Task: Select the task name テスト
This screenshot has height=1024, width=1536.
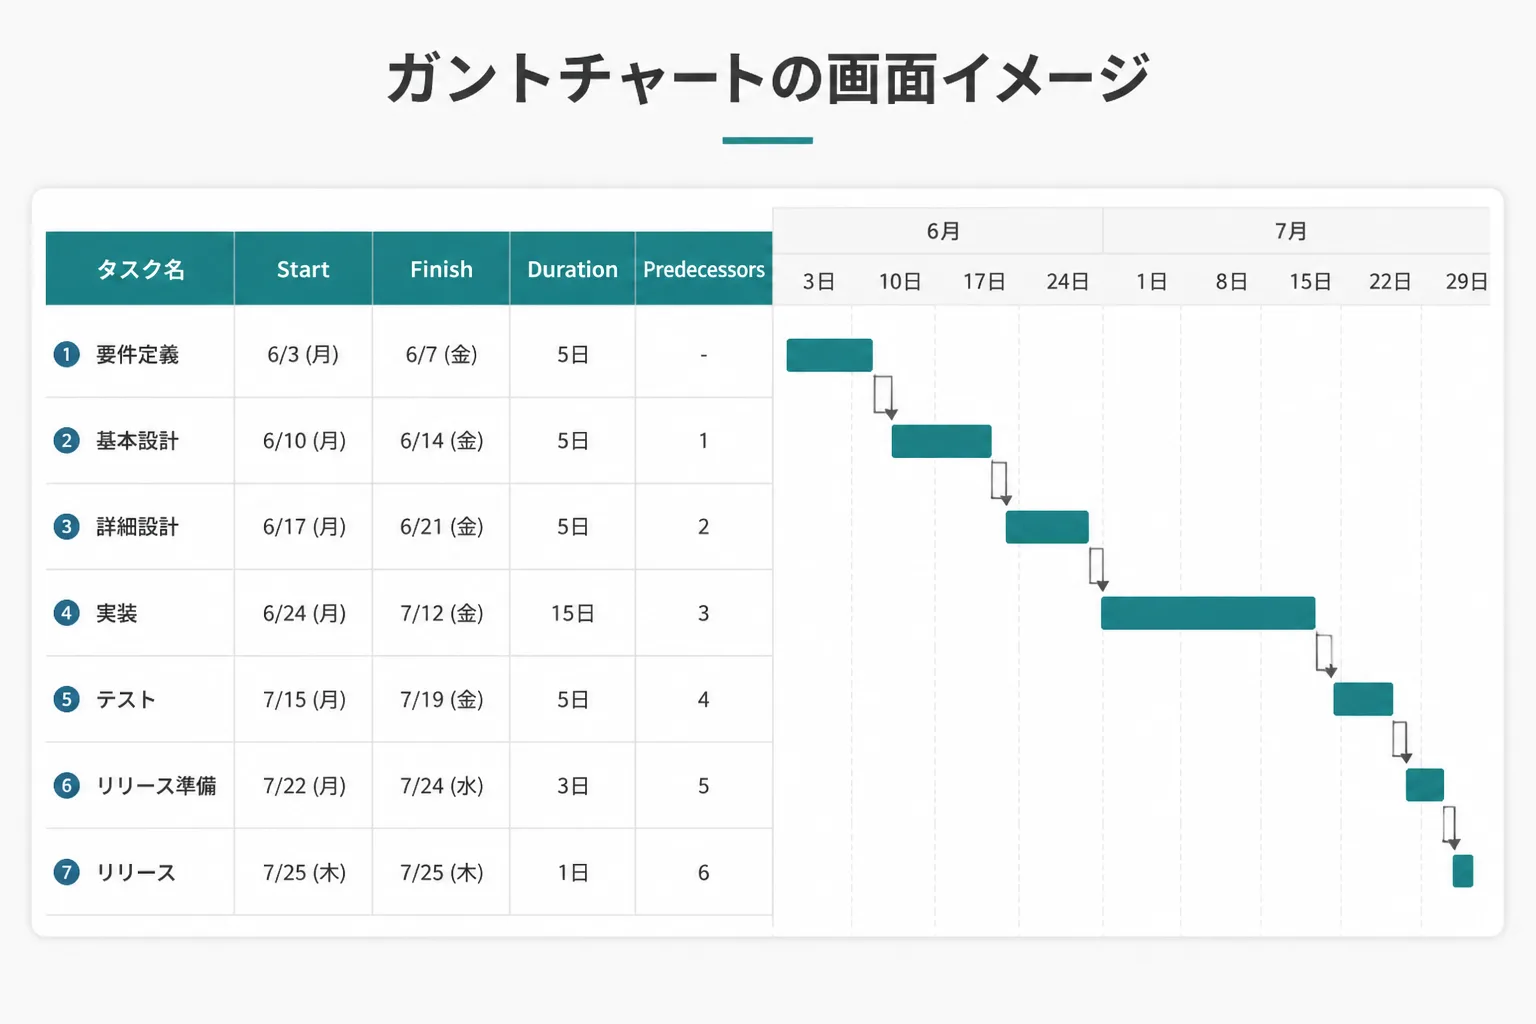Action: [x=126, y=699]
